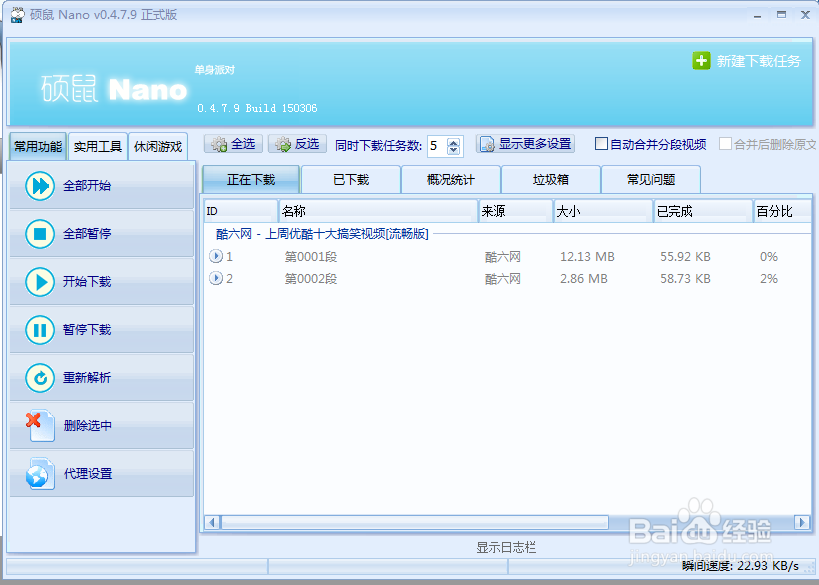Open 正在下载 tab

tap(251, 180)
